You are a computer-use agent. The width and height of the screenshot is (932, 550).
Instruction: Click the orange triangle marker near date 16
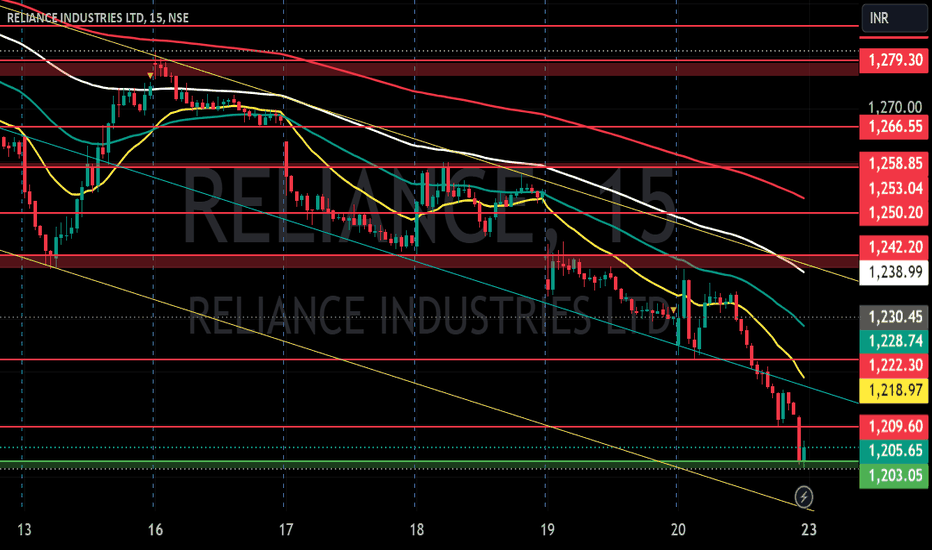pyautogui.click(x=150, y=76)
